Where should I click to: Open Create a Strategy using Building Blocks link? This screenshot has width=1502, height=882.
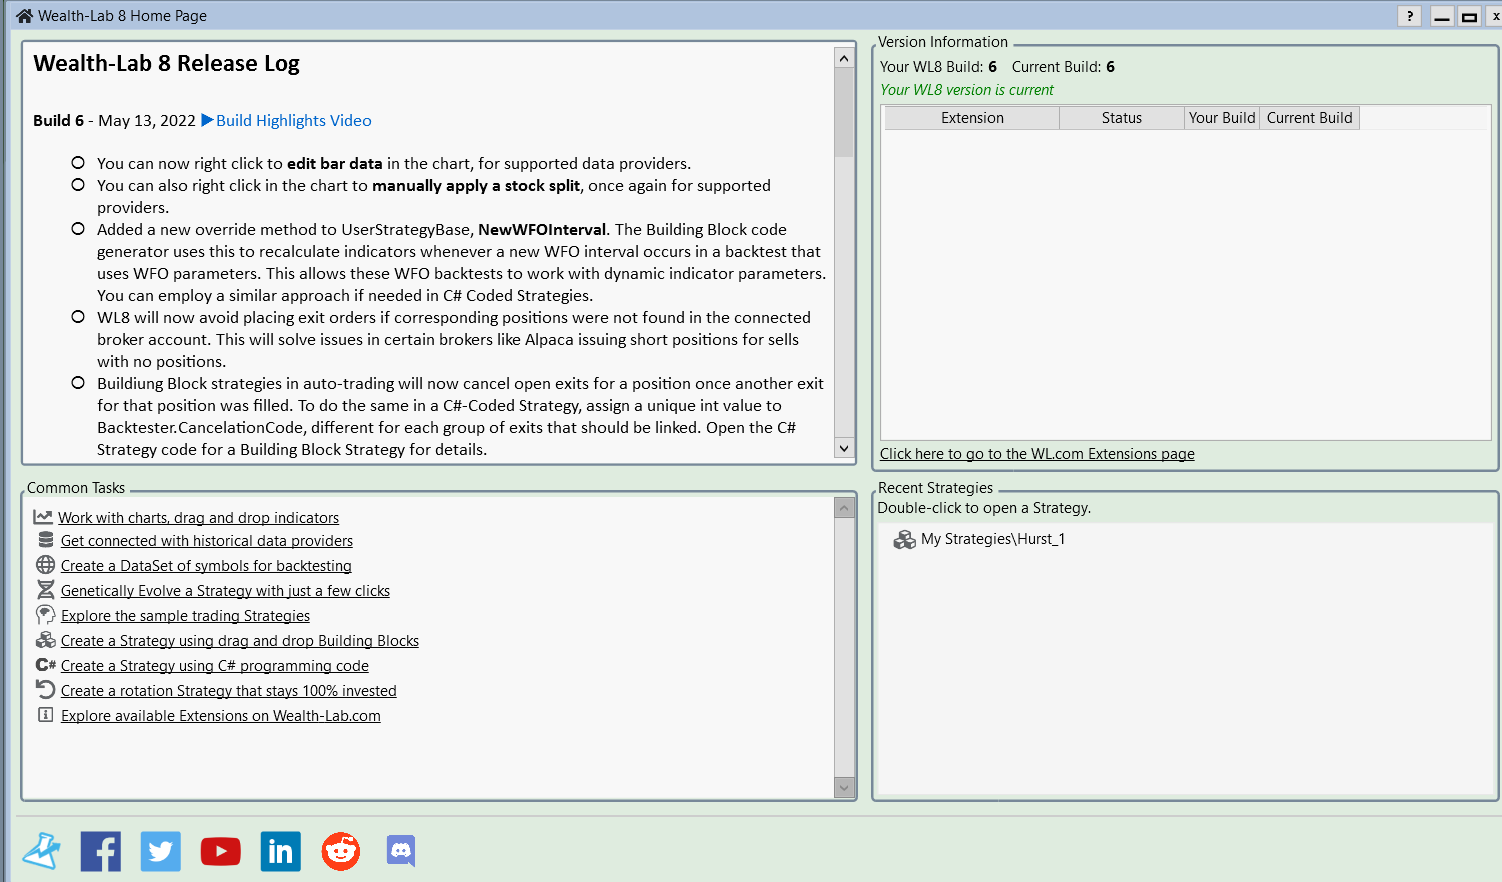[240, 641]
